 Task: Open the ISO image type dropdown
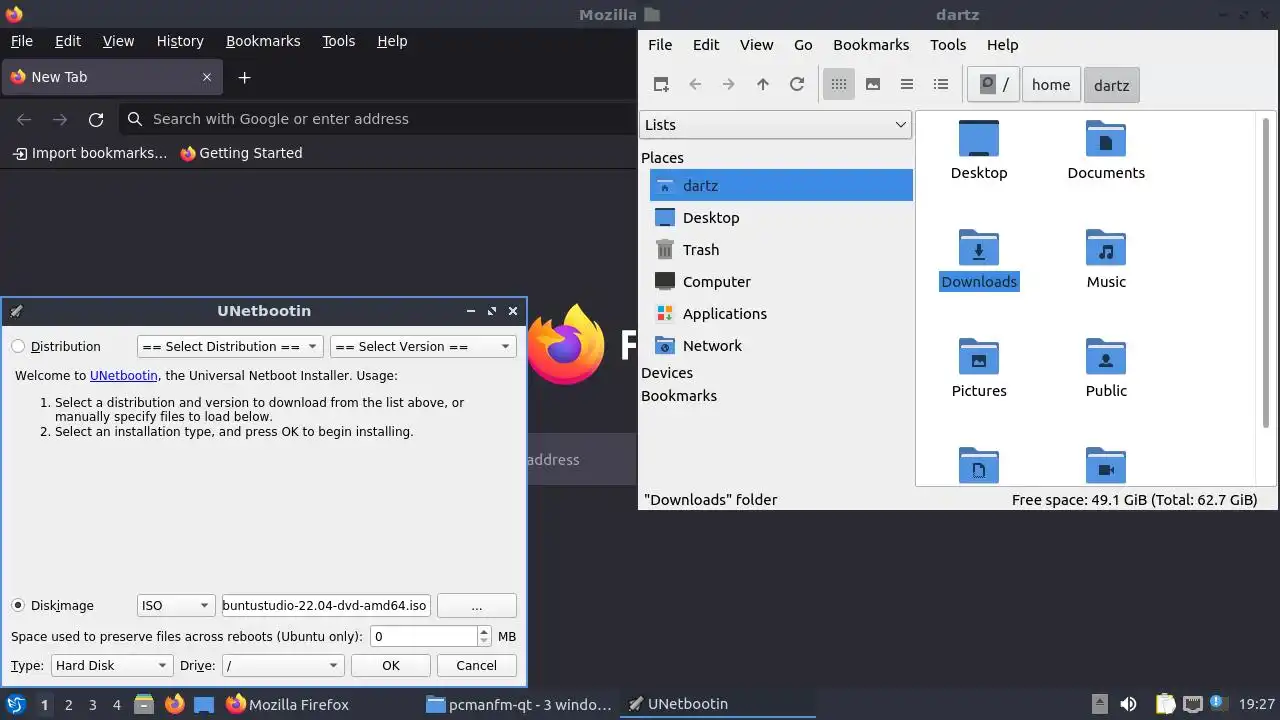176,606
